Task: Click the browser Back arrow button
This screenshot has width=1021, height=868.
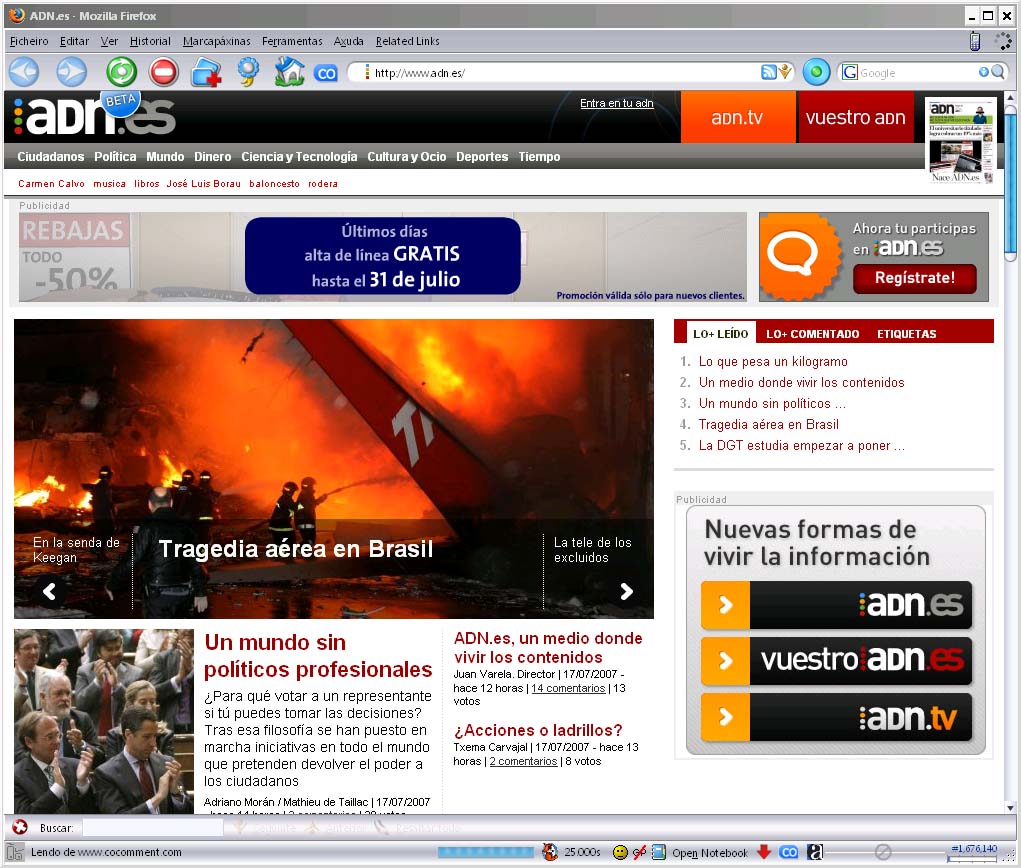Action: pos(24,72)
